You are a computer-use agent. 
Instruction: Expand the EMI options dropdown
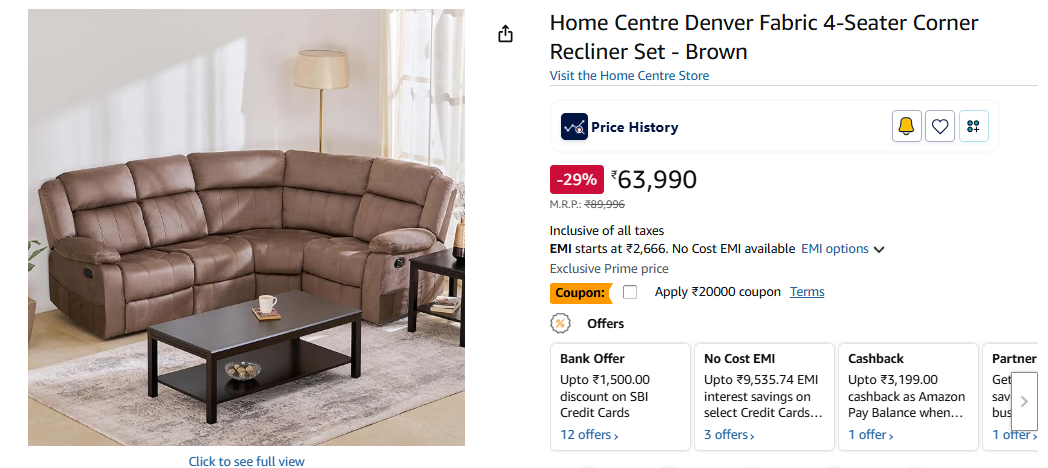(843, 249)
